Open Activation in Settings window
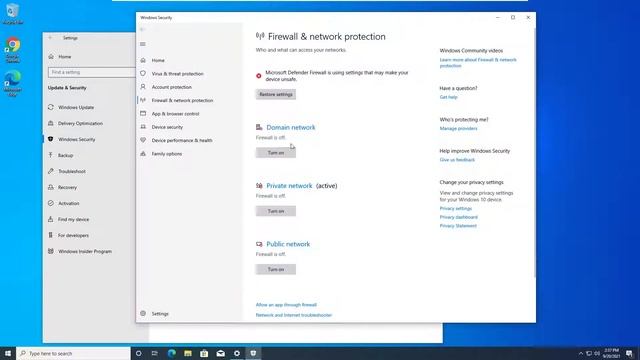The height and width of the screenshot is (360, 640). (x=69, y=203)
